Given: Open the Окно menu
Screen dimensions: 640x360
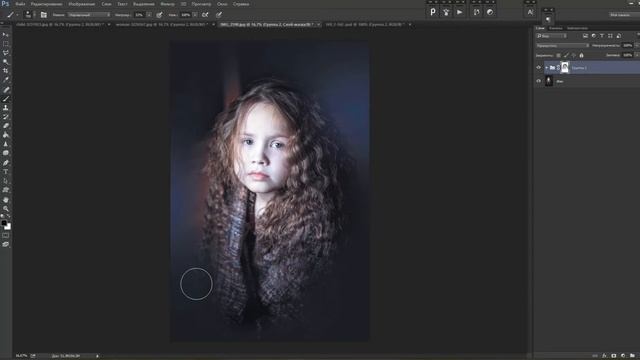Looking at the screenshot, I should 222,4.
